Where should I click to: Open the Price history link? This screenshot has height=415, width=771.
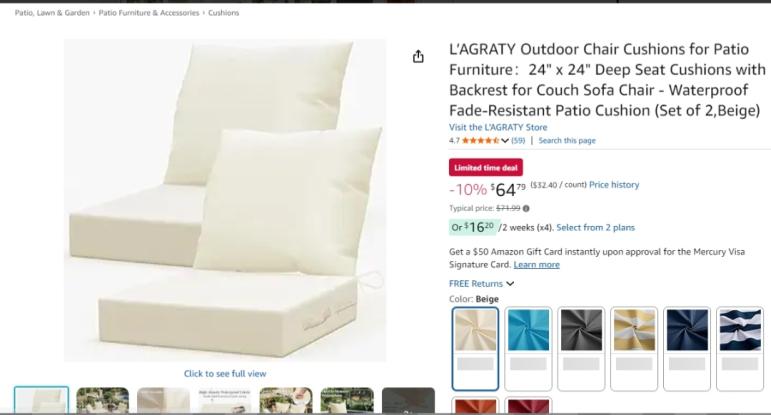click(614, 185)
